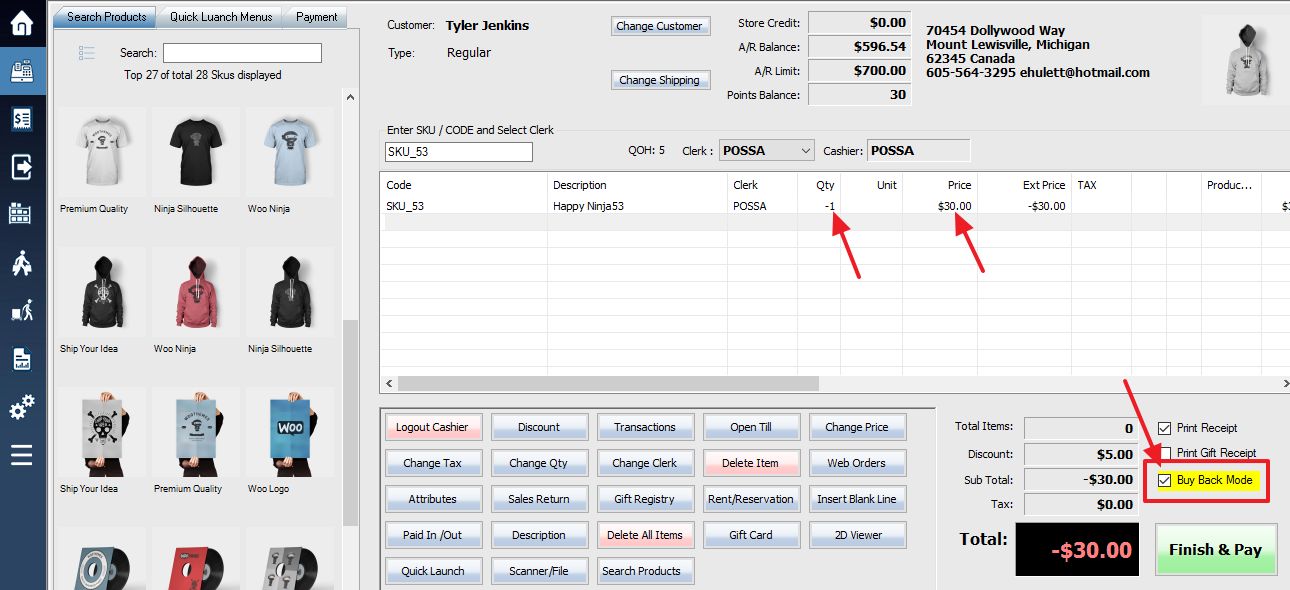Click the Paid In /Out button
The width and height of the screenshot is (1290, 590).
[433, 535]
